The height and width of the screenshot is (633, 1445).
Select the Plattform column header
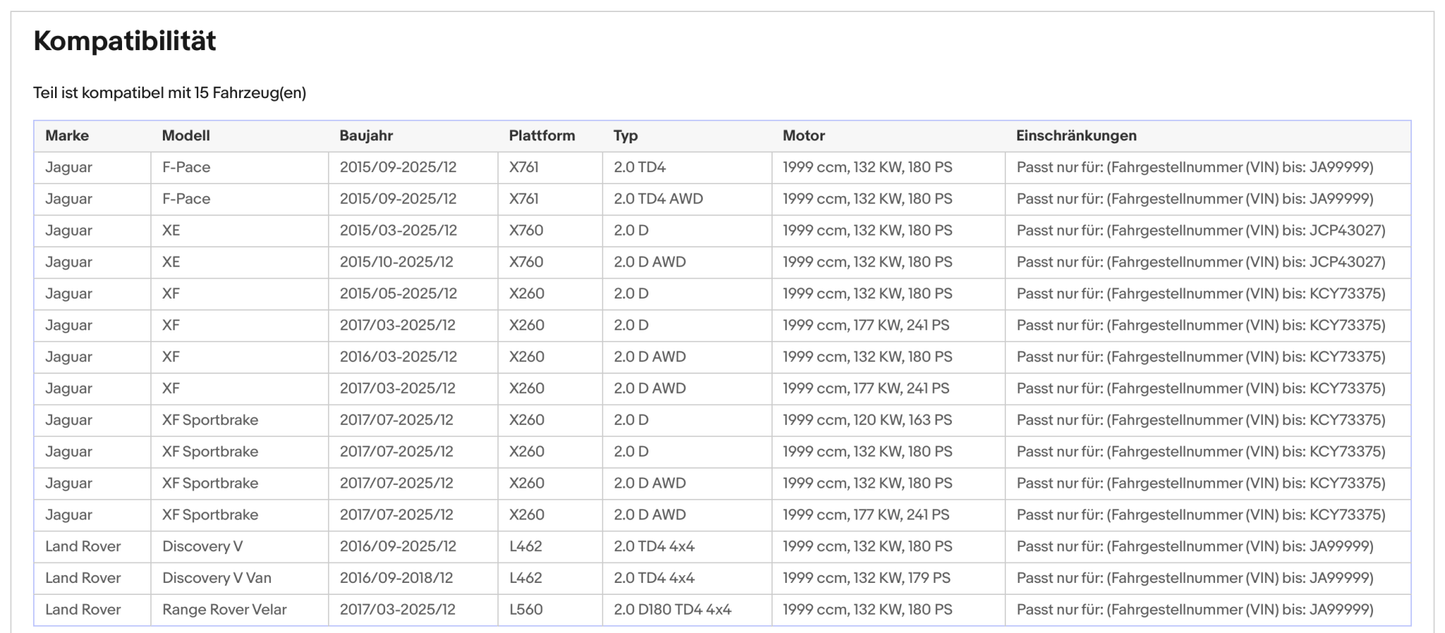pos(541,136)
